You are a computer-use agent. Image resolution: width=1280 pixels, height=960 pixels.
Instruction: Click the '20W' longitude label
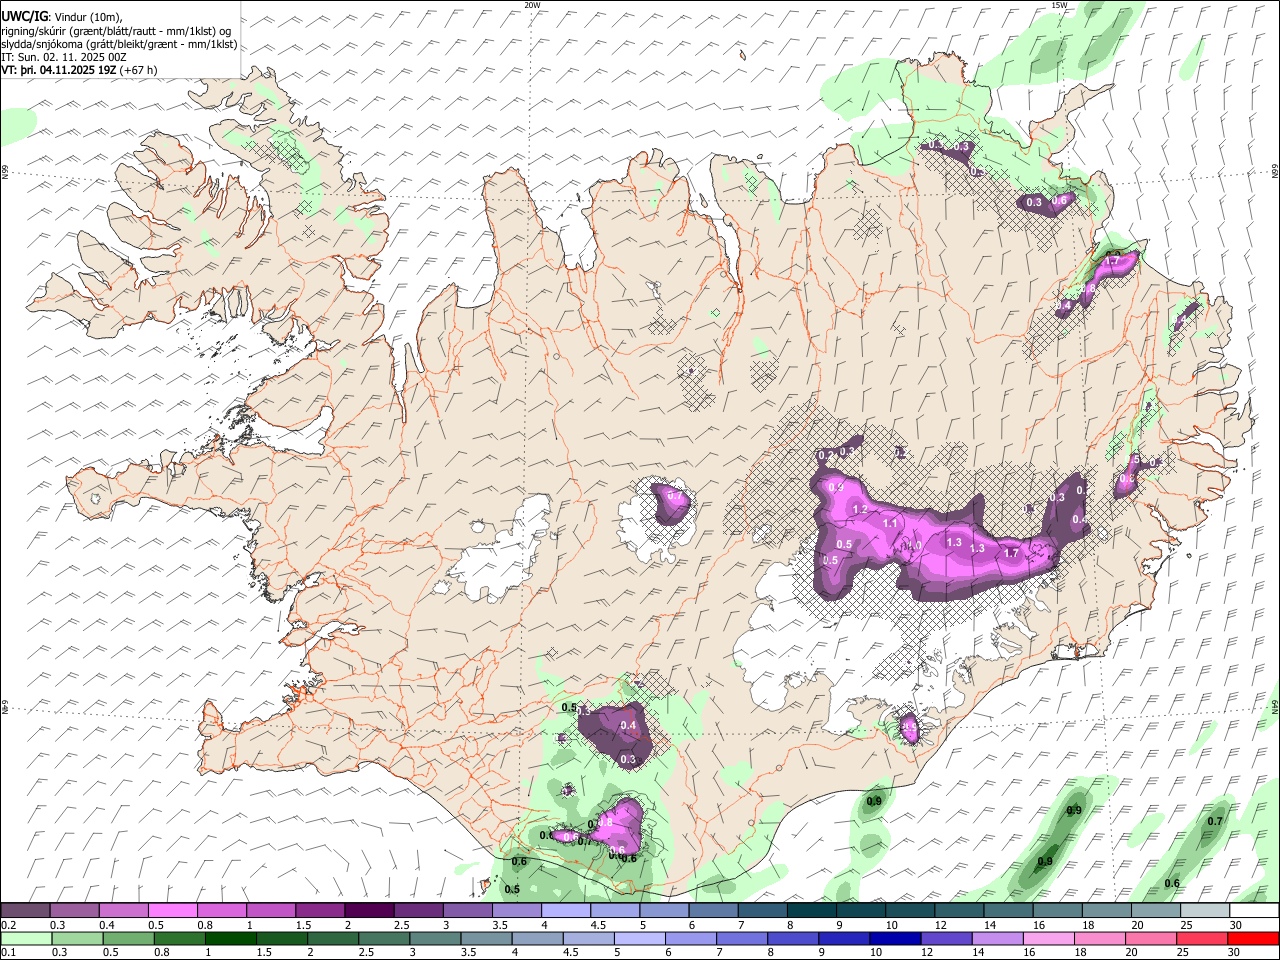pyautogui.click(x=532, y=5)
